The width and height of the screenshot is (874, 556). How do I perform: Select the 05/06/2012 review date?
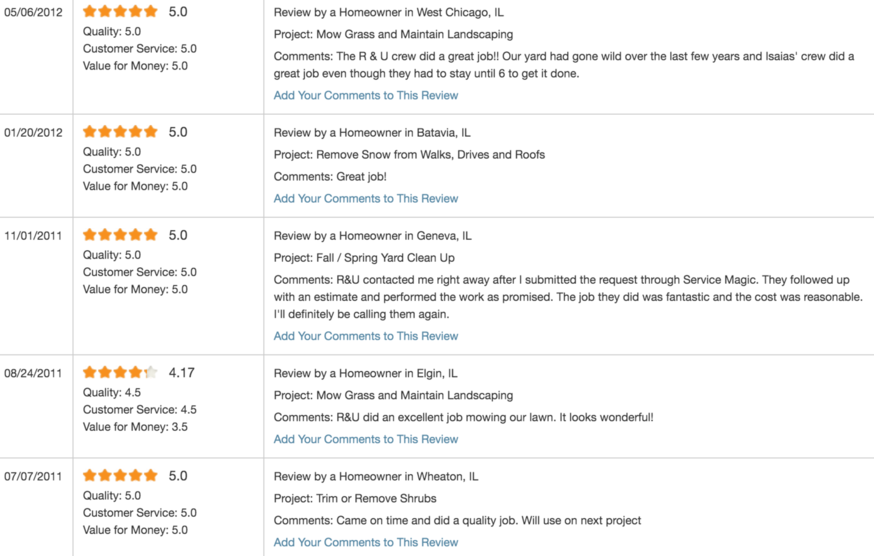[33, 12]
